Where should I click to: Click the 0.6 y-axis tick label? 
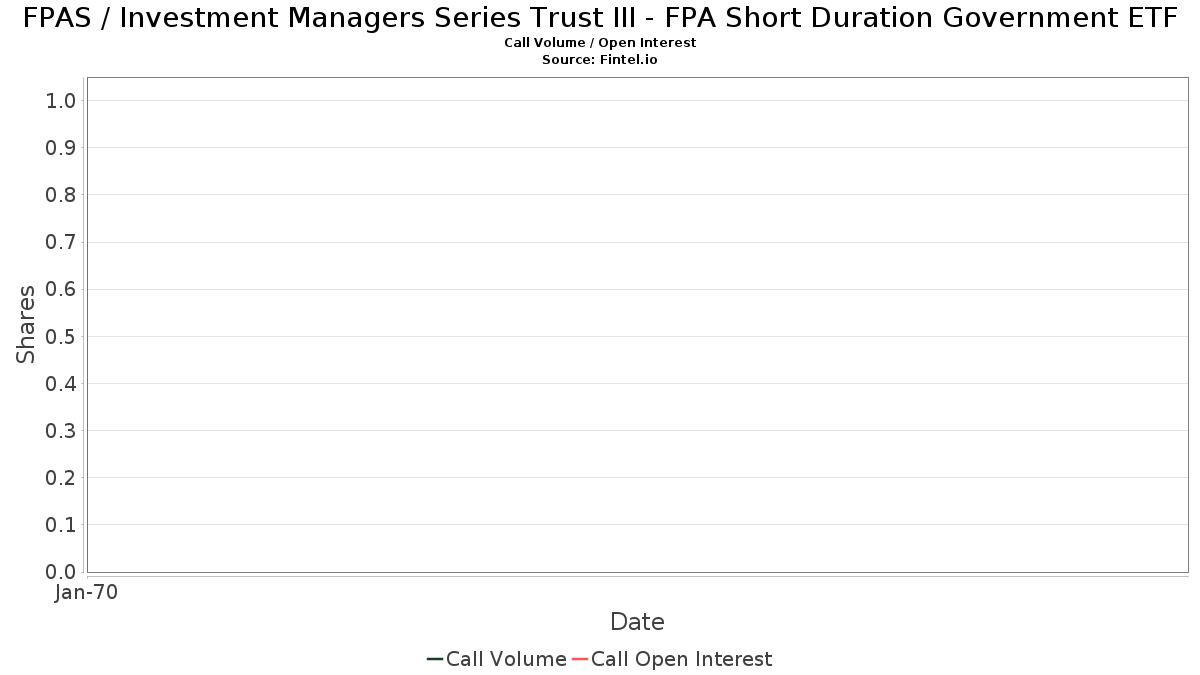[61, 289]
